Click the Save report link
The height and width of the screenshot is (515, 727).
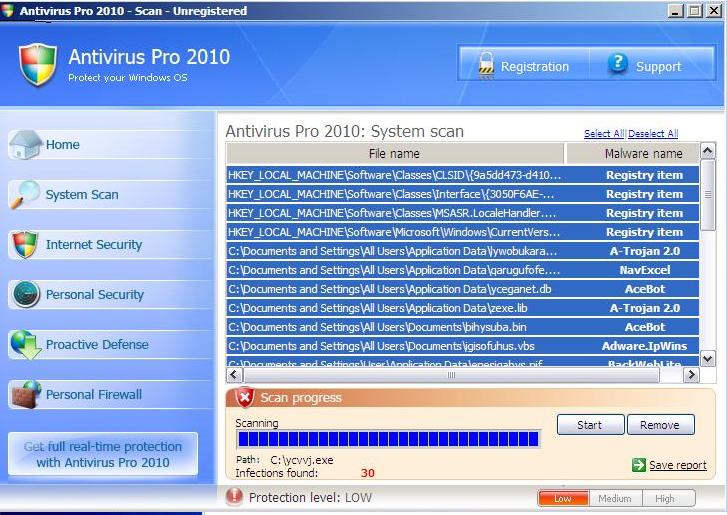point(678,465)
